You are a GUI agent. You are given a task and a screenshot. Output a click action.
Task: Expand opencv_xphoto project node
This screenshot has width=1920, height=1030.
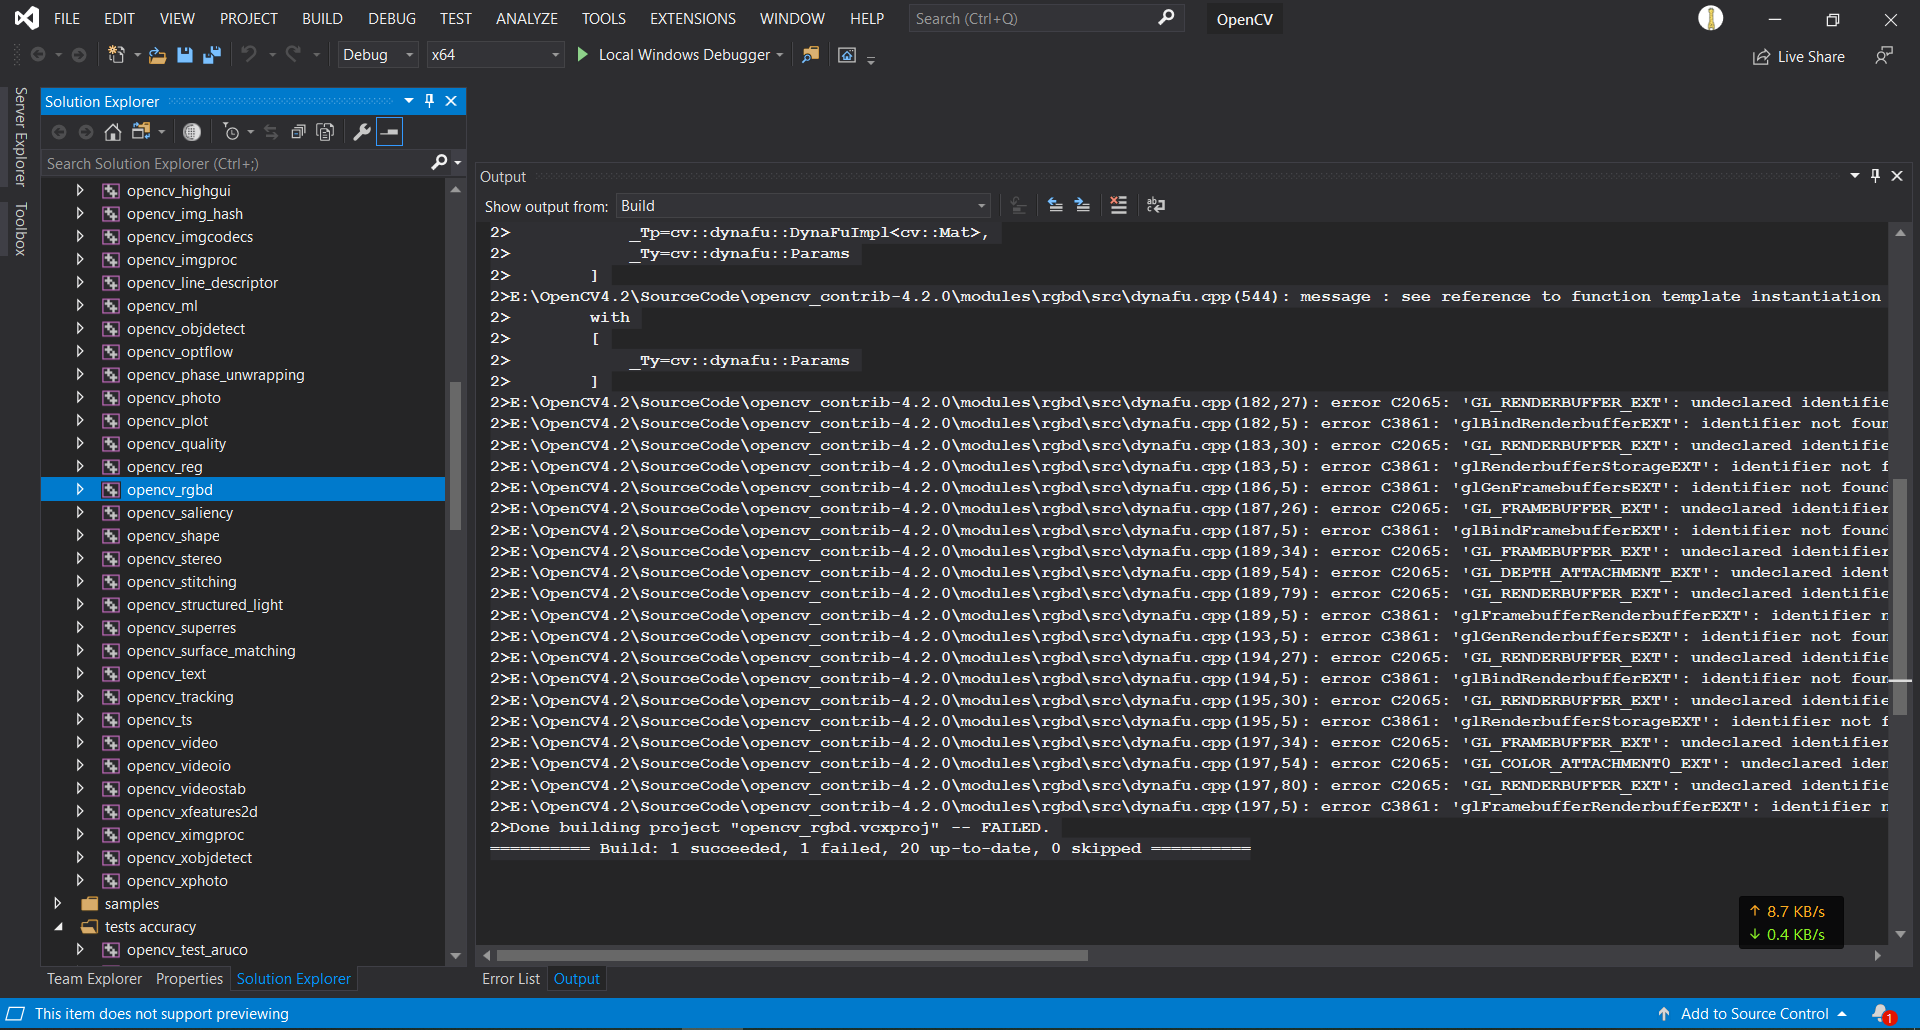[x=80, y=881]
